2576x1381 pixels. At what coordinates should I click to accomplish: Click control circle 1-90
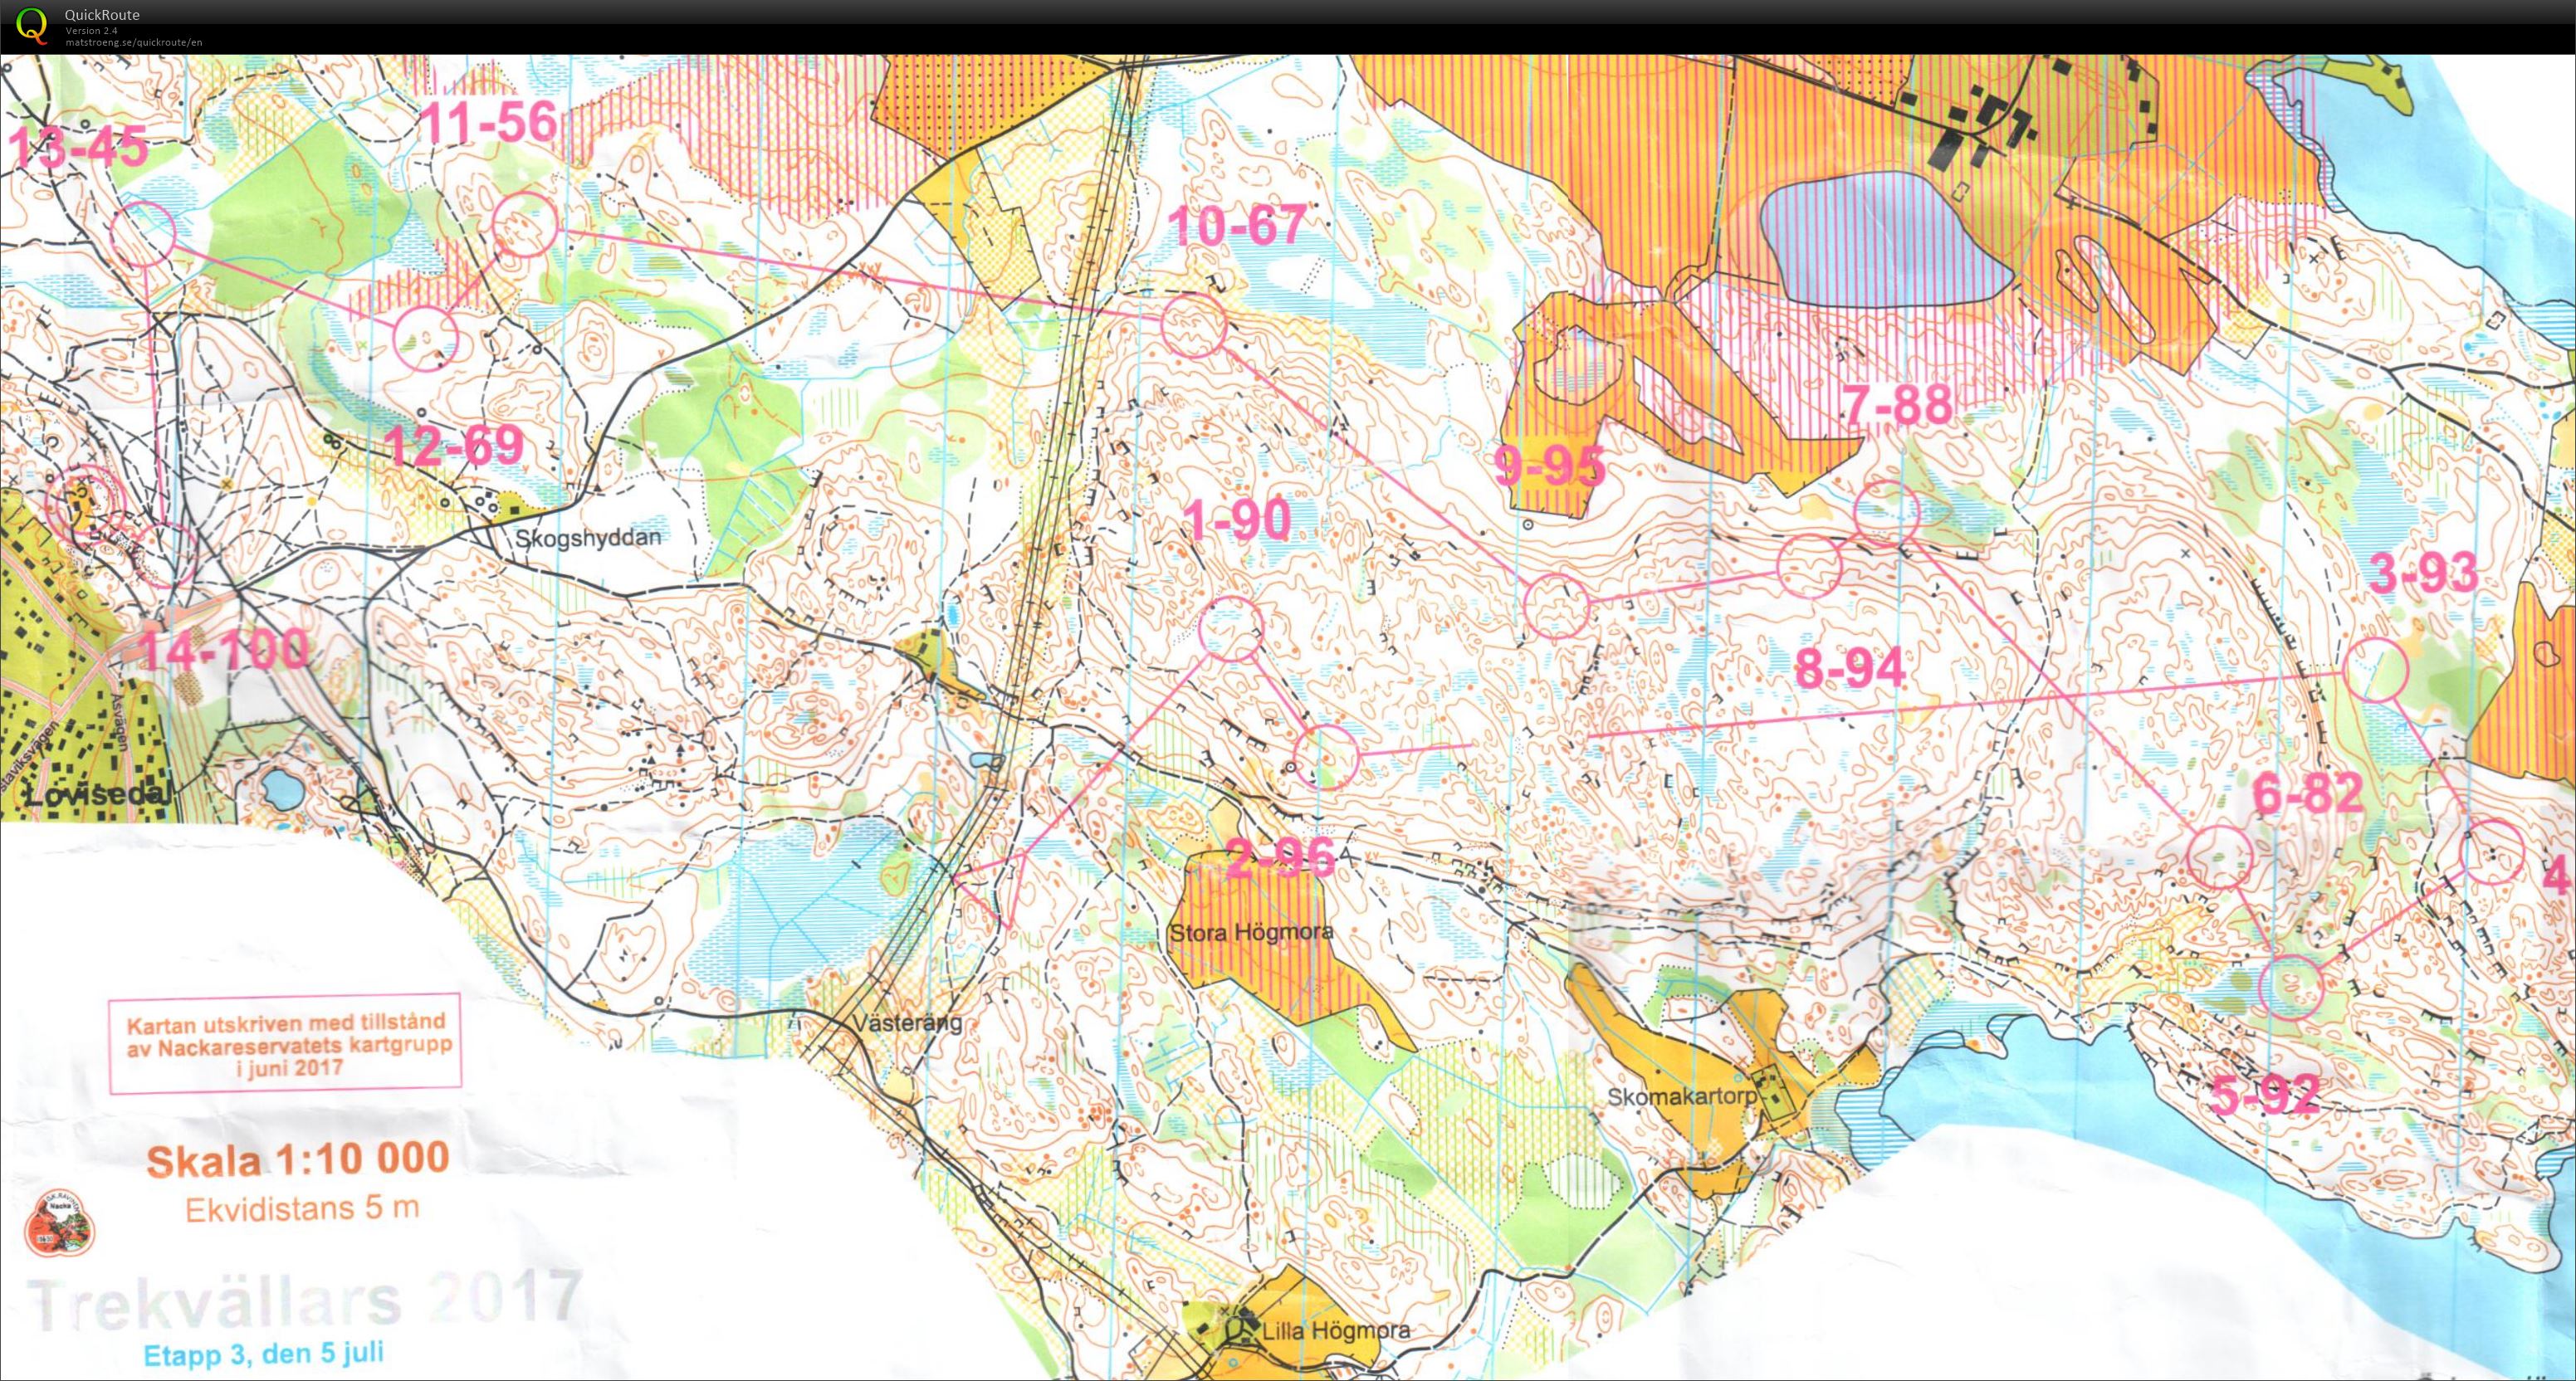1231,628
